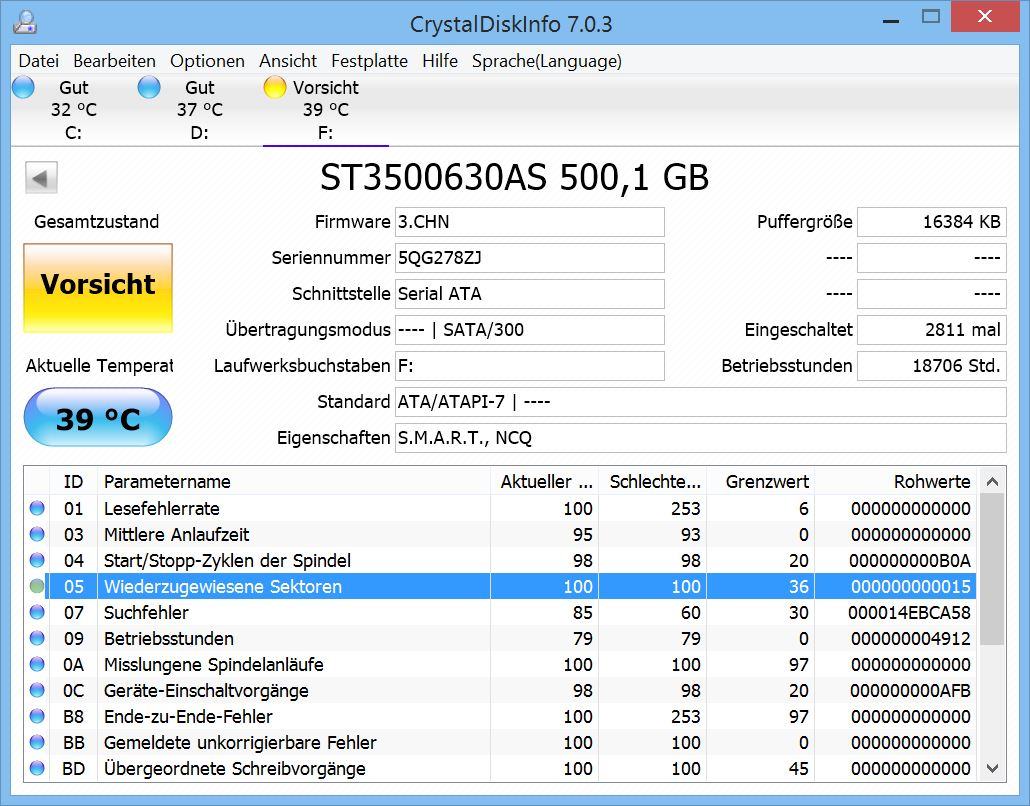Image resolution: width=1030 pixels, height=806 pixels.
Task: Click status dot of Misslungene Spindelanläufe row
Action: (37, 664)
